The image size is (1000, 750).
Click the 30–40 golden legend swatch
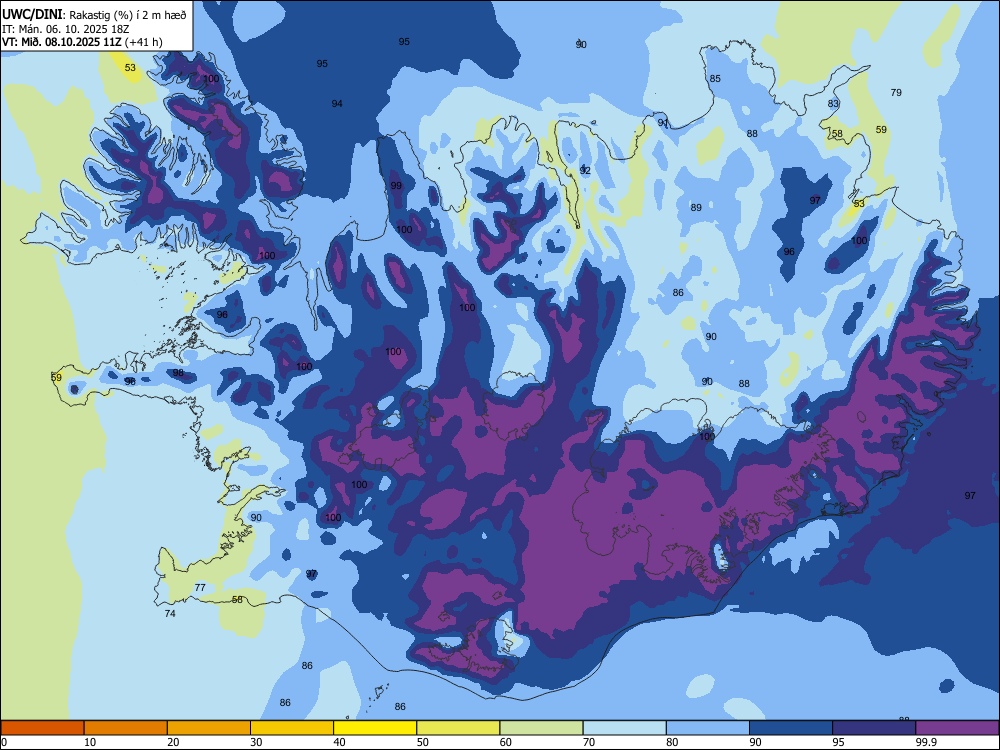click(x=292, y=728)
